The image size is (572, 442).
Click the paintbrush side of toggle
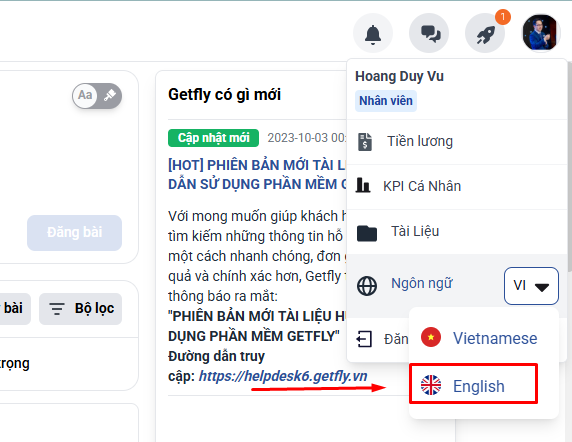[109, 96]
